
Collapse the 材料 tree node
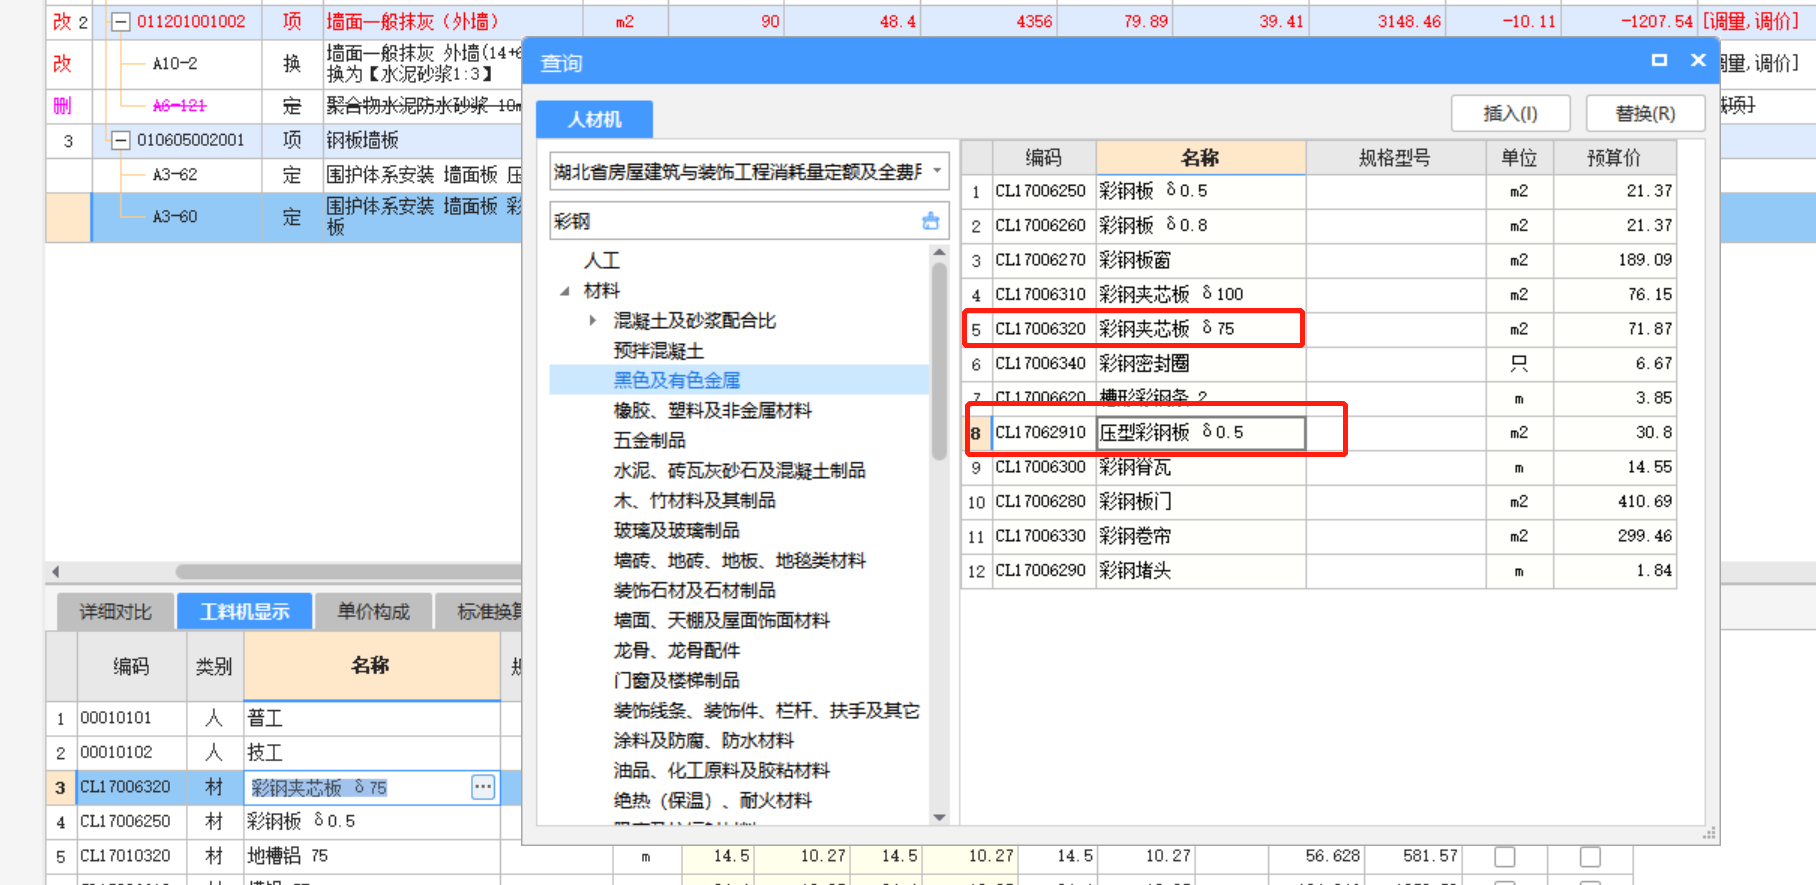point(565,291)
